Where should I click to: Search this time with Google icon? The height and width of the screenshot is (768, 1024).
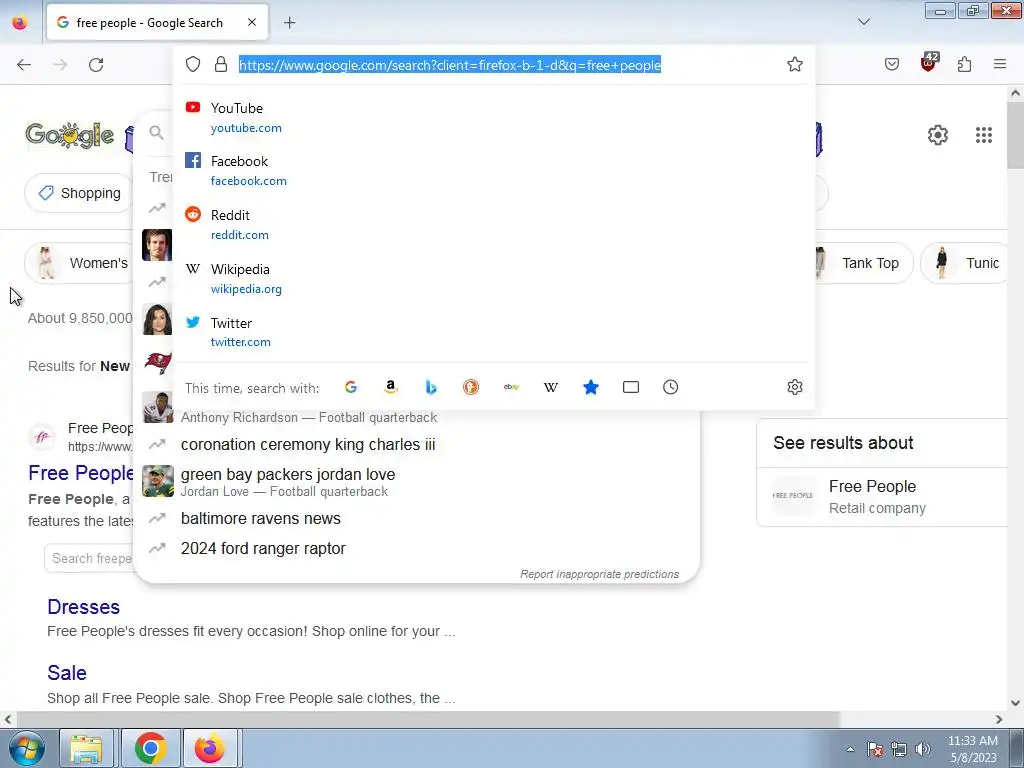pos(351,387)
